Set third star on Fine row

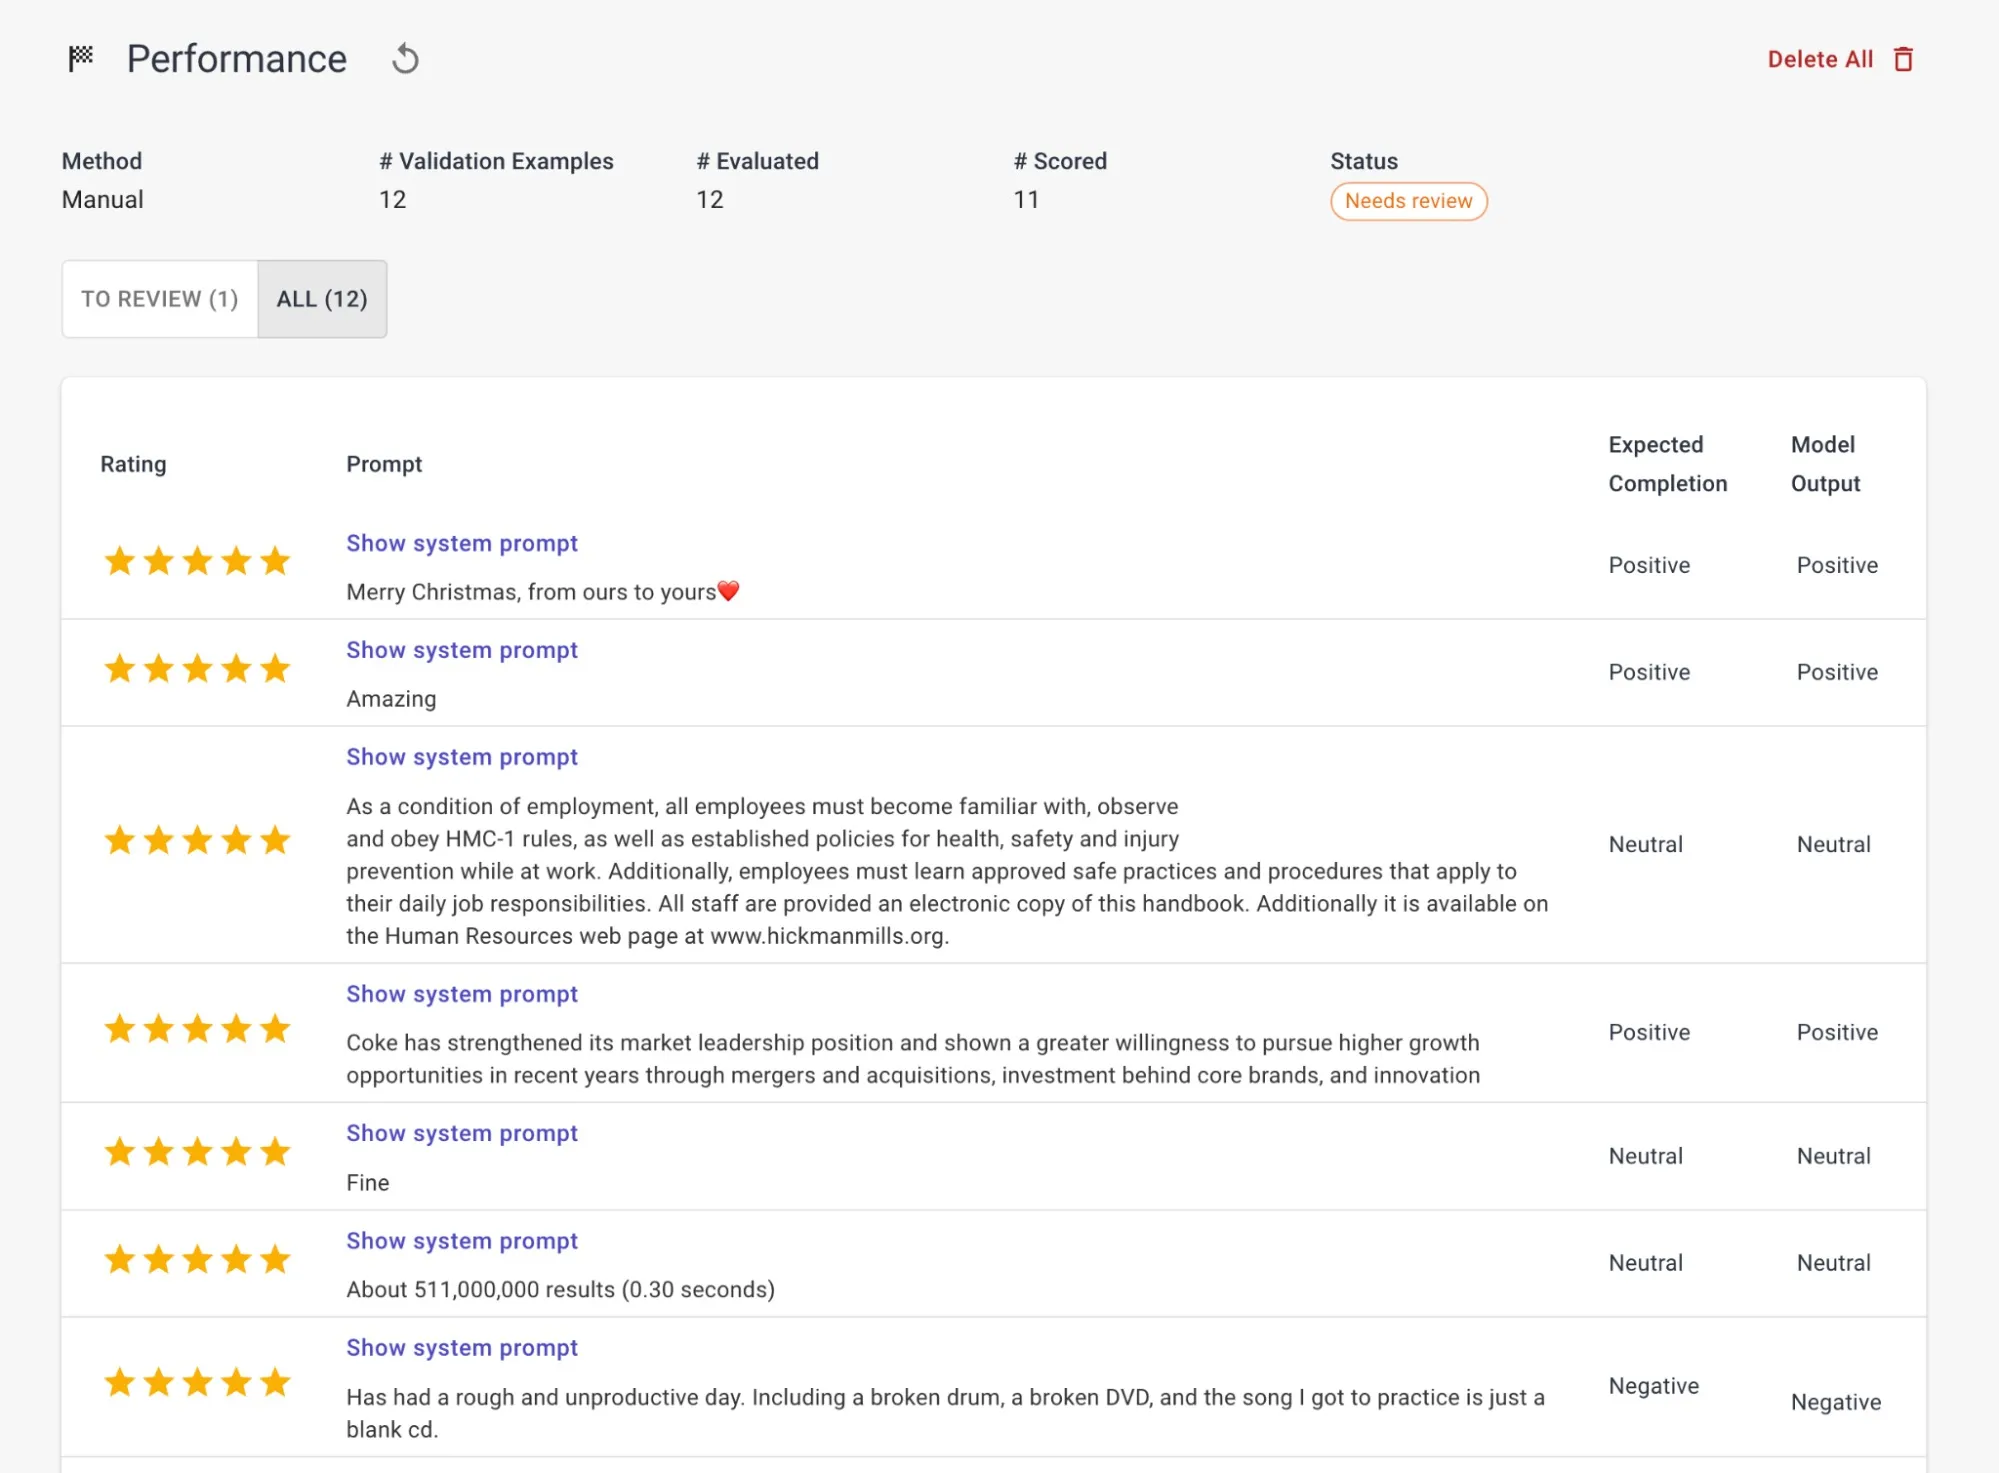(197, 1152)
